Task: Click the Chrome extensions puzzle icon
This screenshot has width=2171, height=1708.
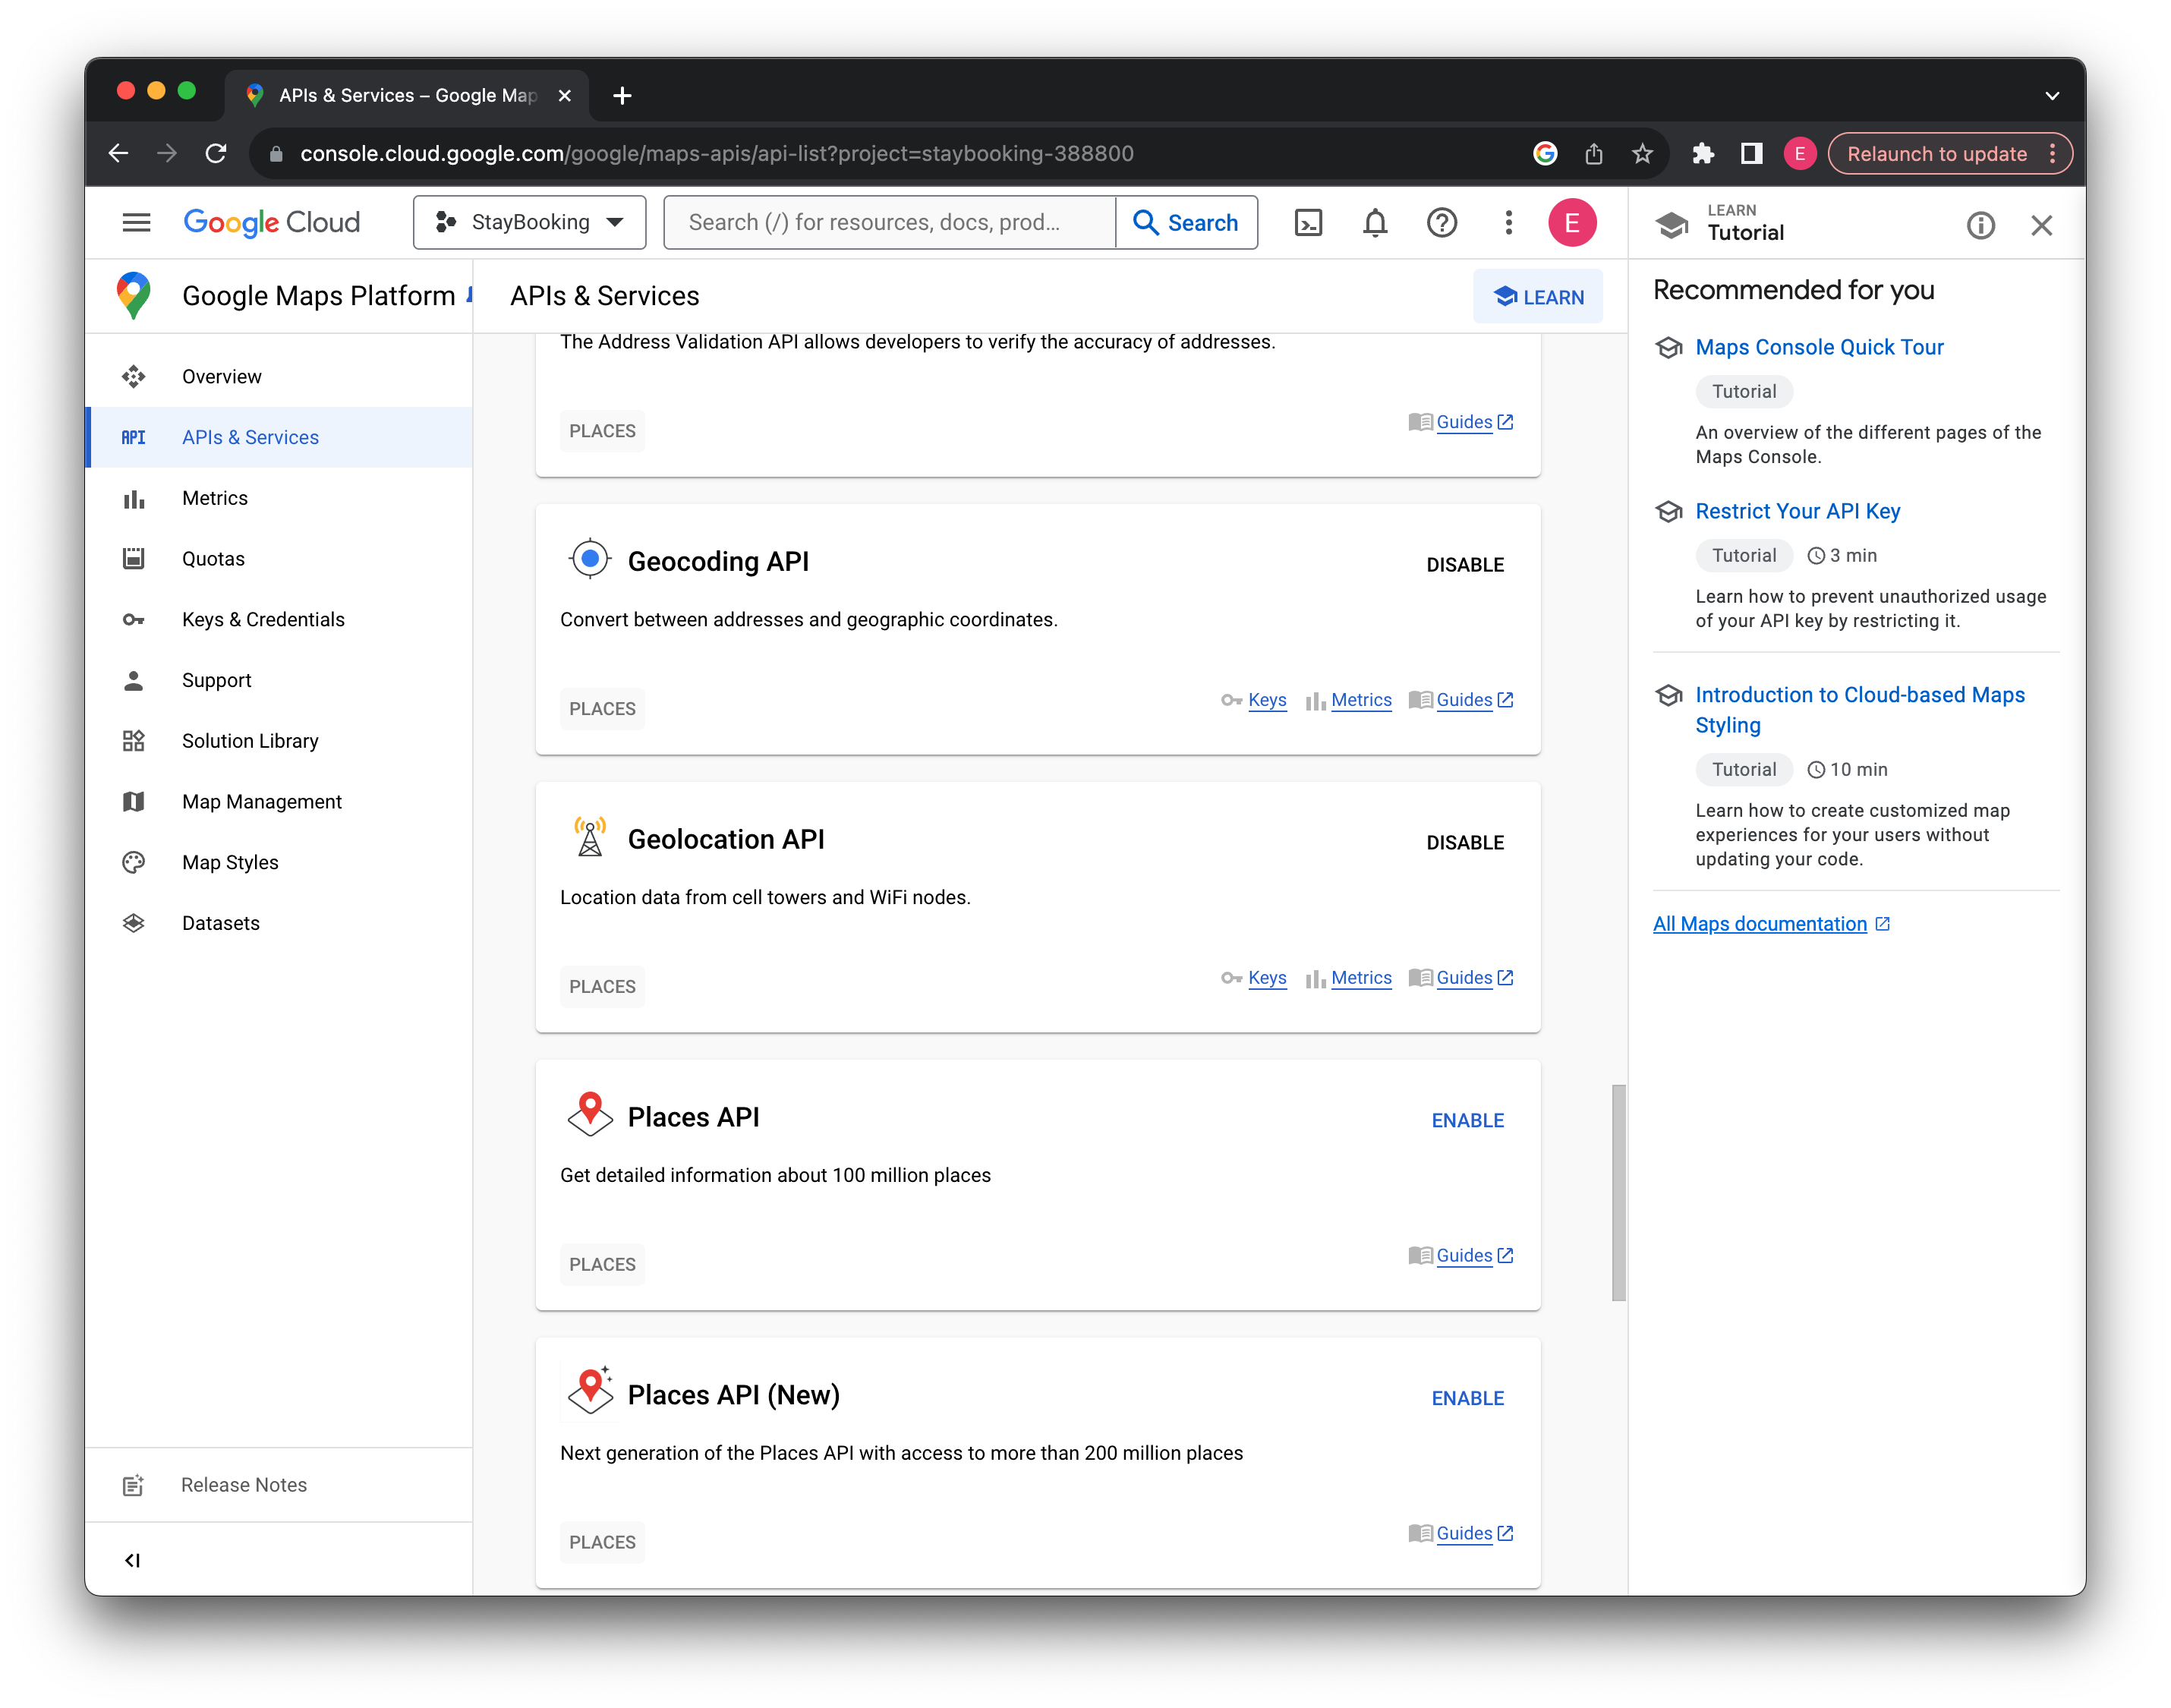Action: [x=1702, y=153]
